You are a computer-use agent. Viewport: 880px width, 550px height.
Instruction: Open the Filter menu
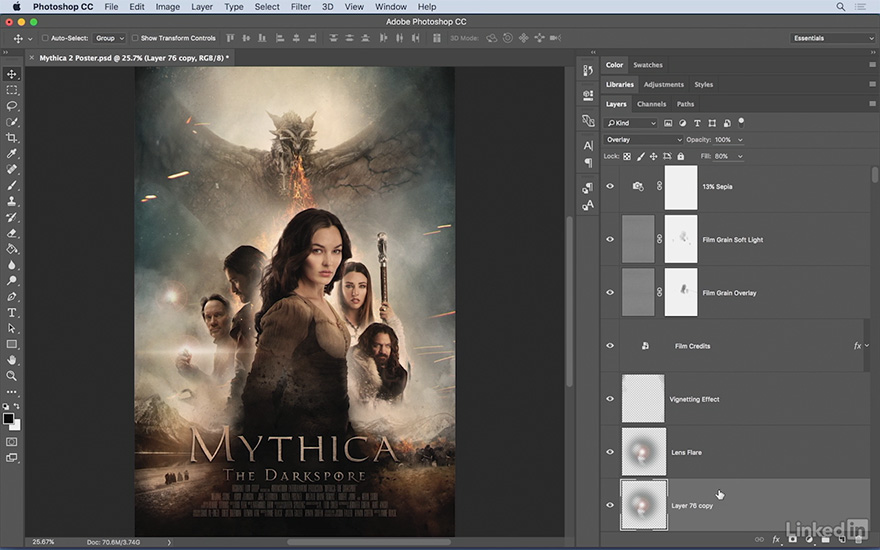300,7
